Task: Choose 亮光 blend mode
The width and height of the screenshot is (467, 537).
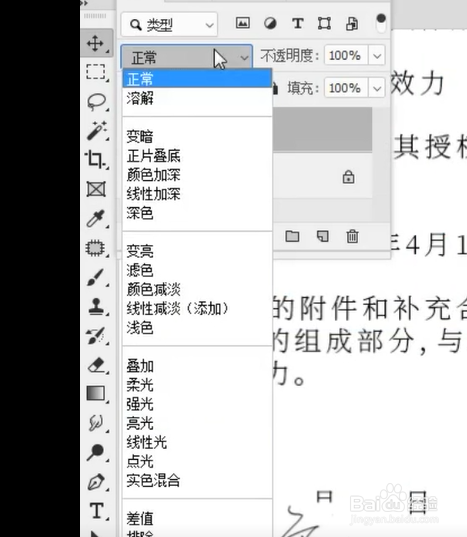Action: (197, 423)
